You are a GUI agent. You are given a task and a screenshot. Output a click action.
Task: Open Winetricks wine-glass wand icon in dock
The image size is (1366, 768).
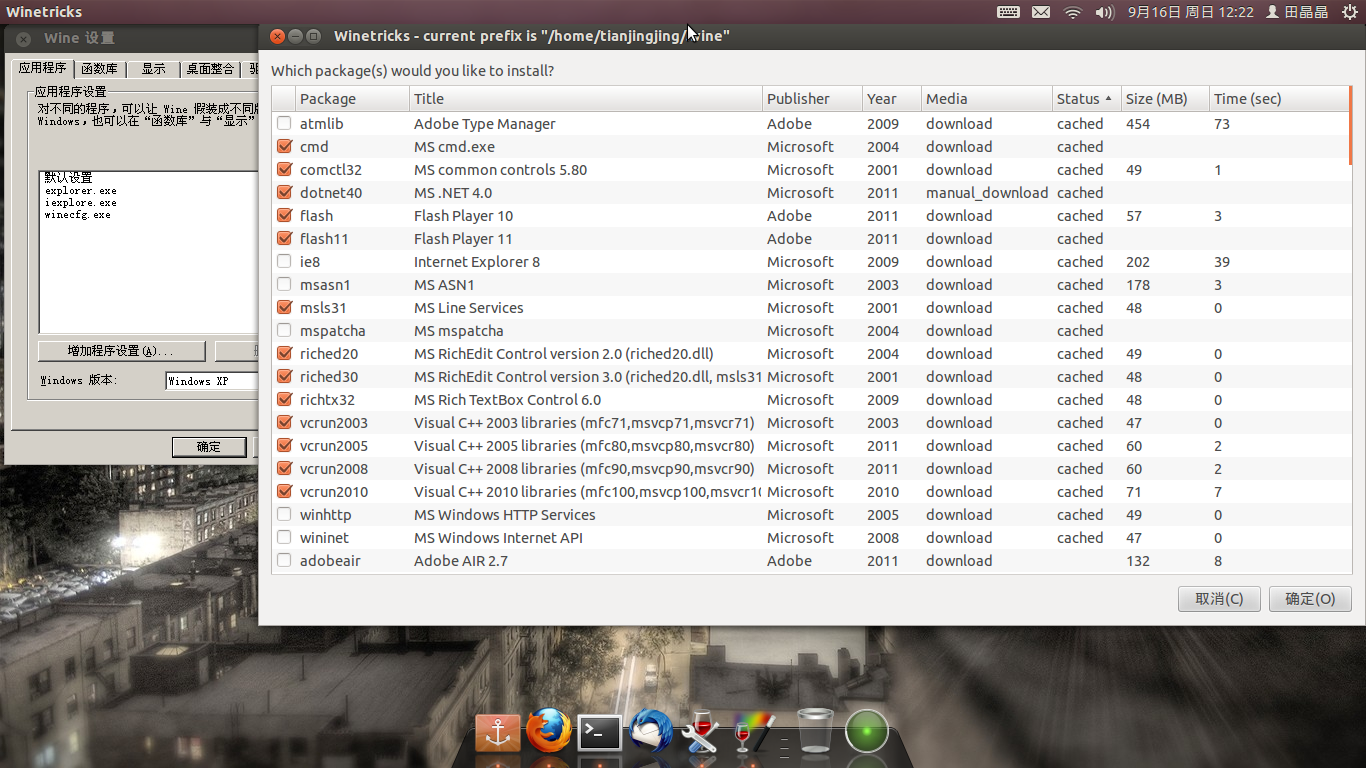click(753, 731)
